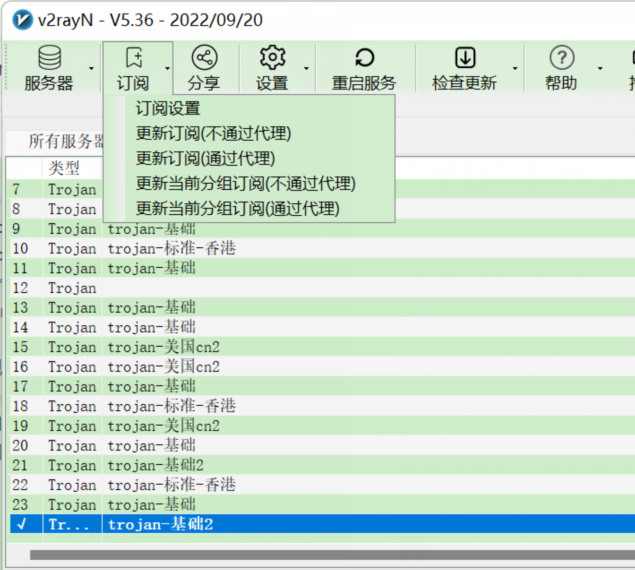This screenshot has height=570, width=635.
Task: Select server row 18 trojan-标准-香港
Action: (171, 406)
